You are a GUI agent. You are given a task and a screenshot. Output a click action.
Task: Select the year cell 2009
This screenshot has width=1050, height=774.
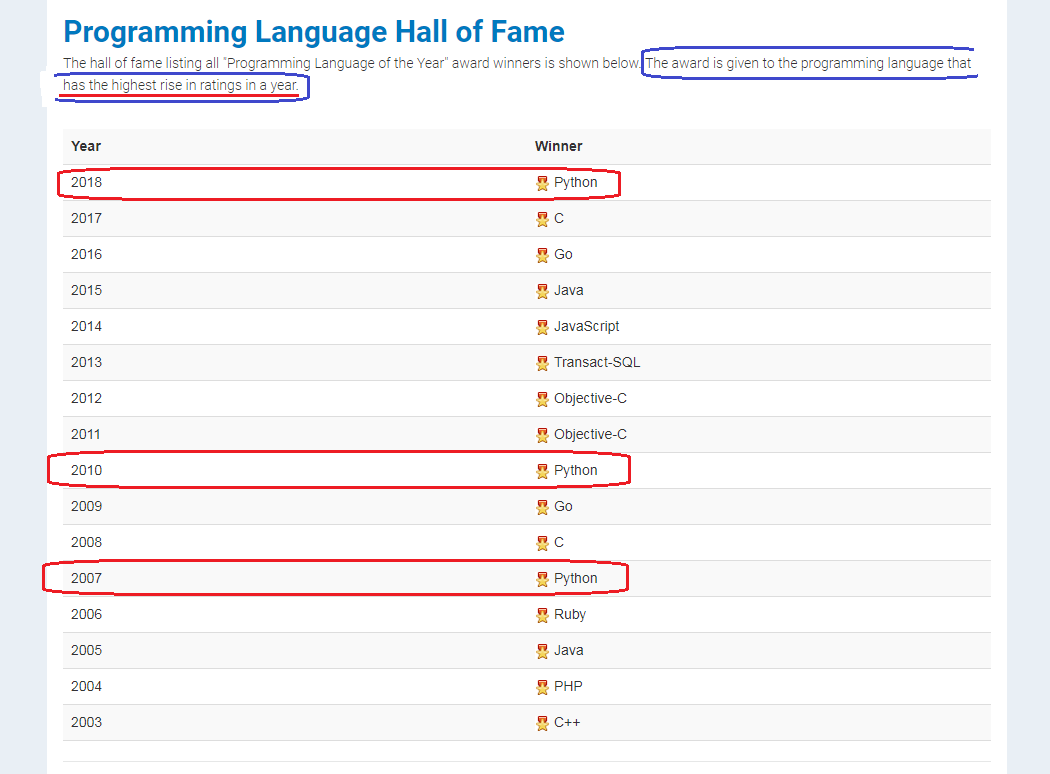point(86,506)
